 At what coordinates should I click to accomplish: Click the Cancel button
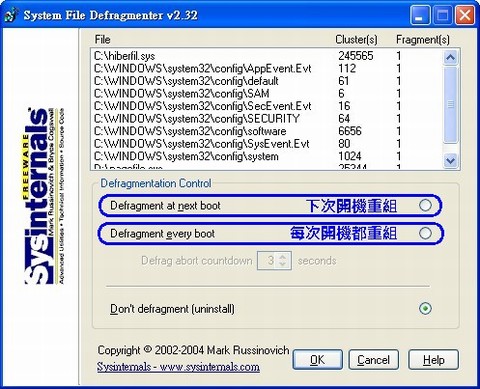pos(373,360)
